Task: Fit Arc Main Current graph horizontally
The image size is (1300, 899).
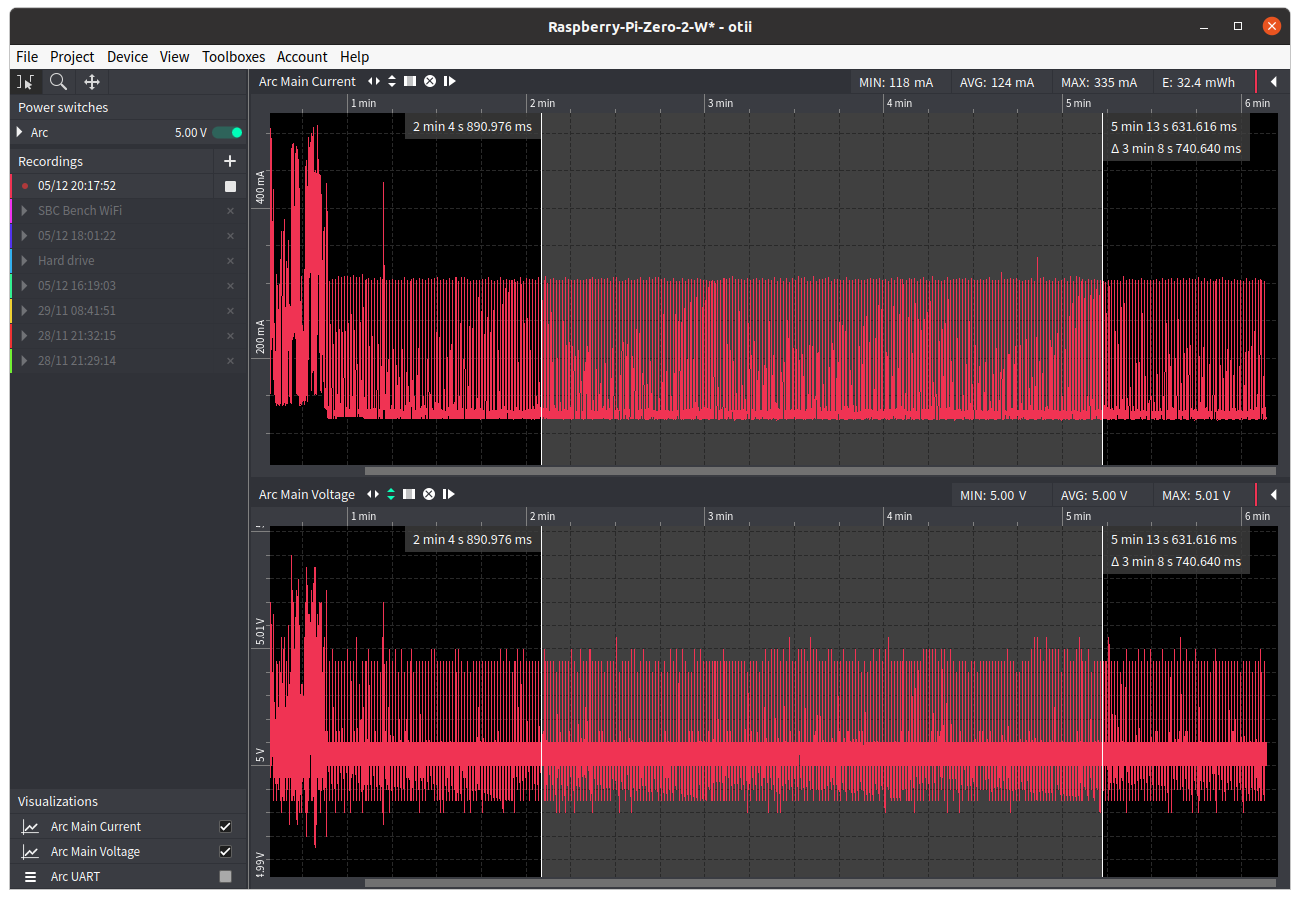Action: [x=374, y=81]
